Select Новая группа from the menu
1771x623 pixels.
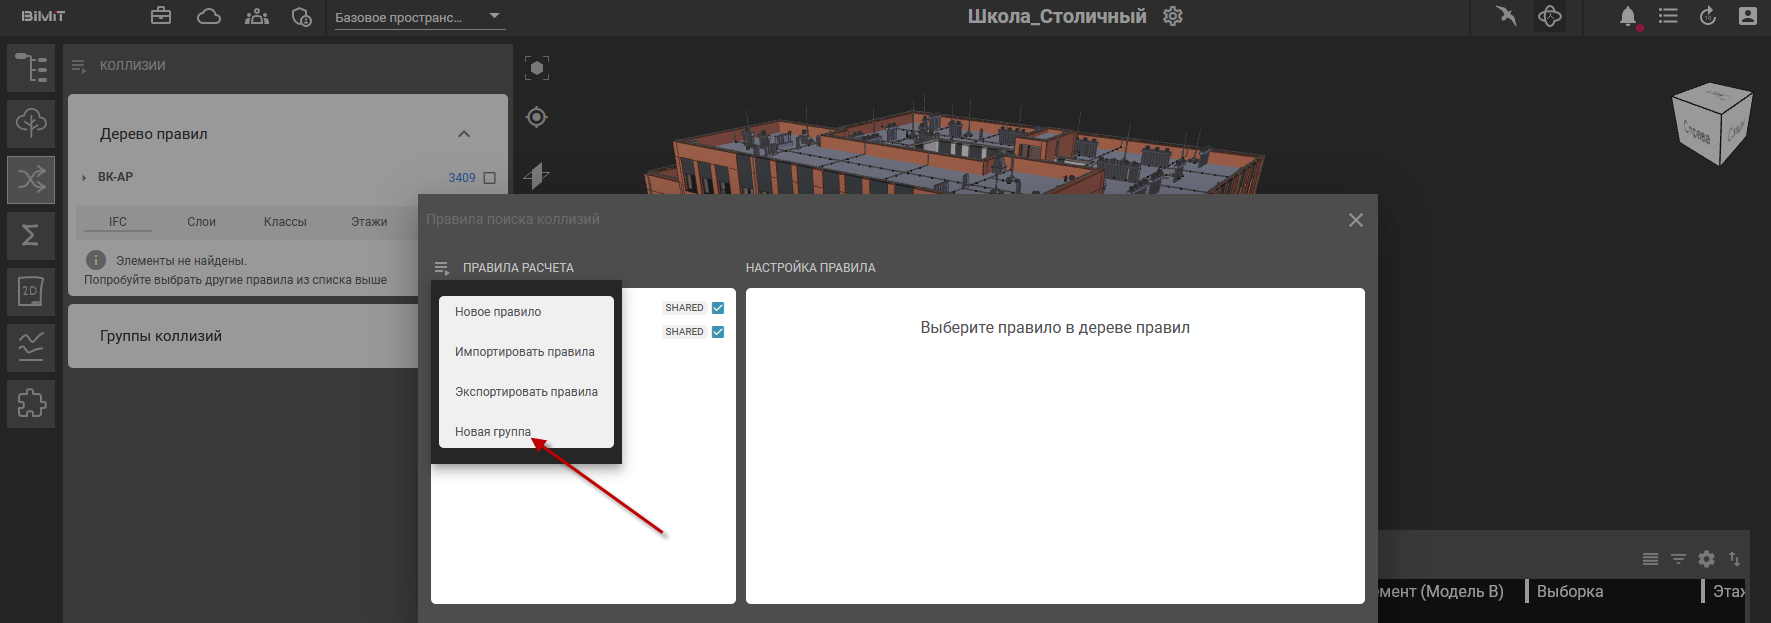click(x=493, y=432)
